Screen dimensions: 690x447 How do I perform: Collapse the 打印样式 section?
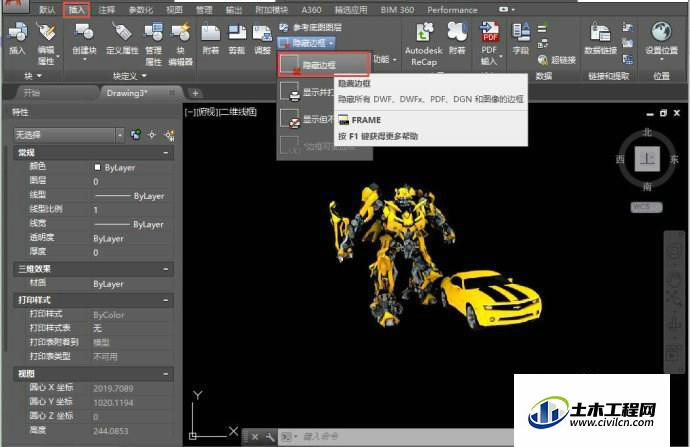point(166,300)
